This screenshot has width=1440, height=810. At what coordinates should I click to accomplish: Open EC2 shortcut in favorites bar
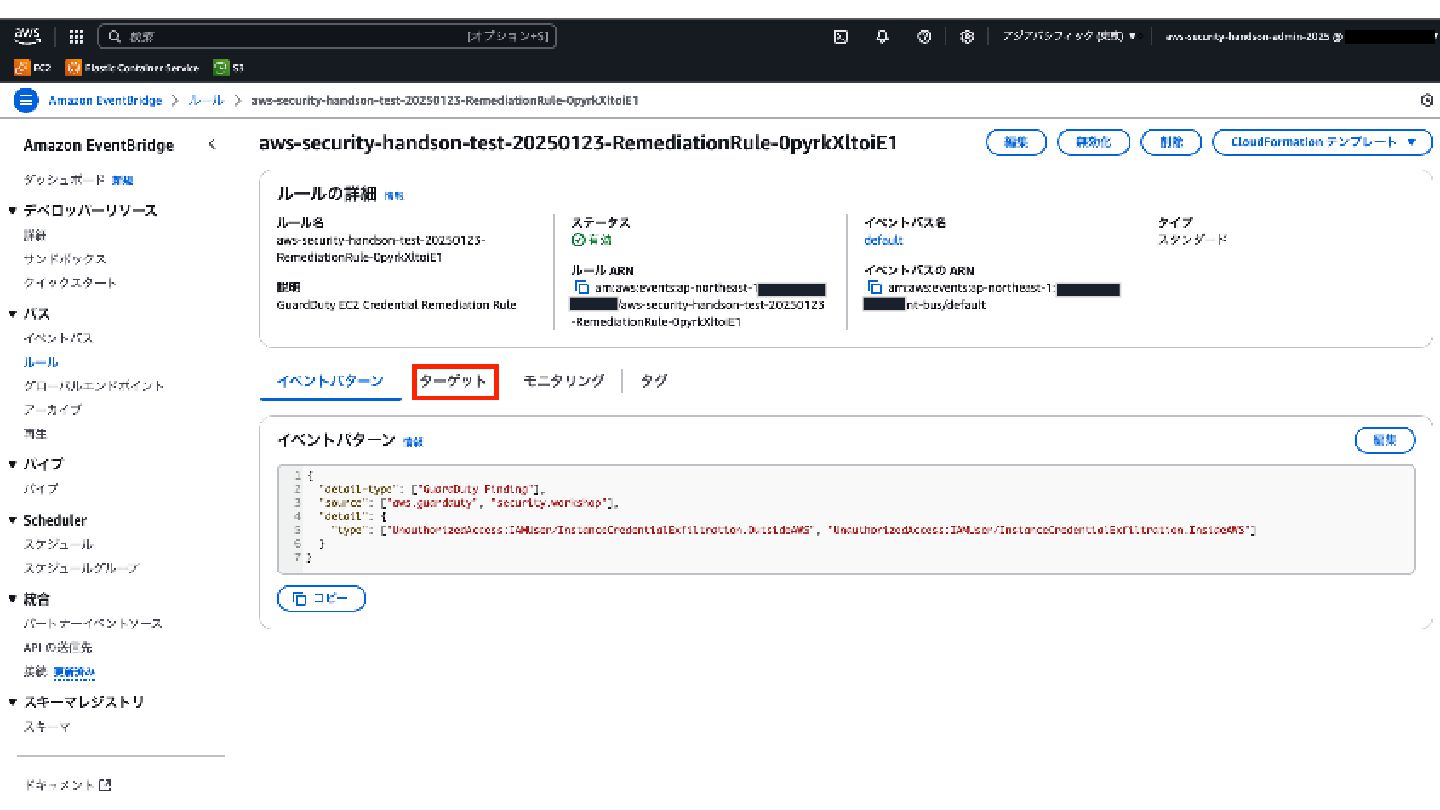click(33, 68)
